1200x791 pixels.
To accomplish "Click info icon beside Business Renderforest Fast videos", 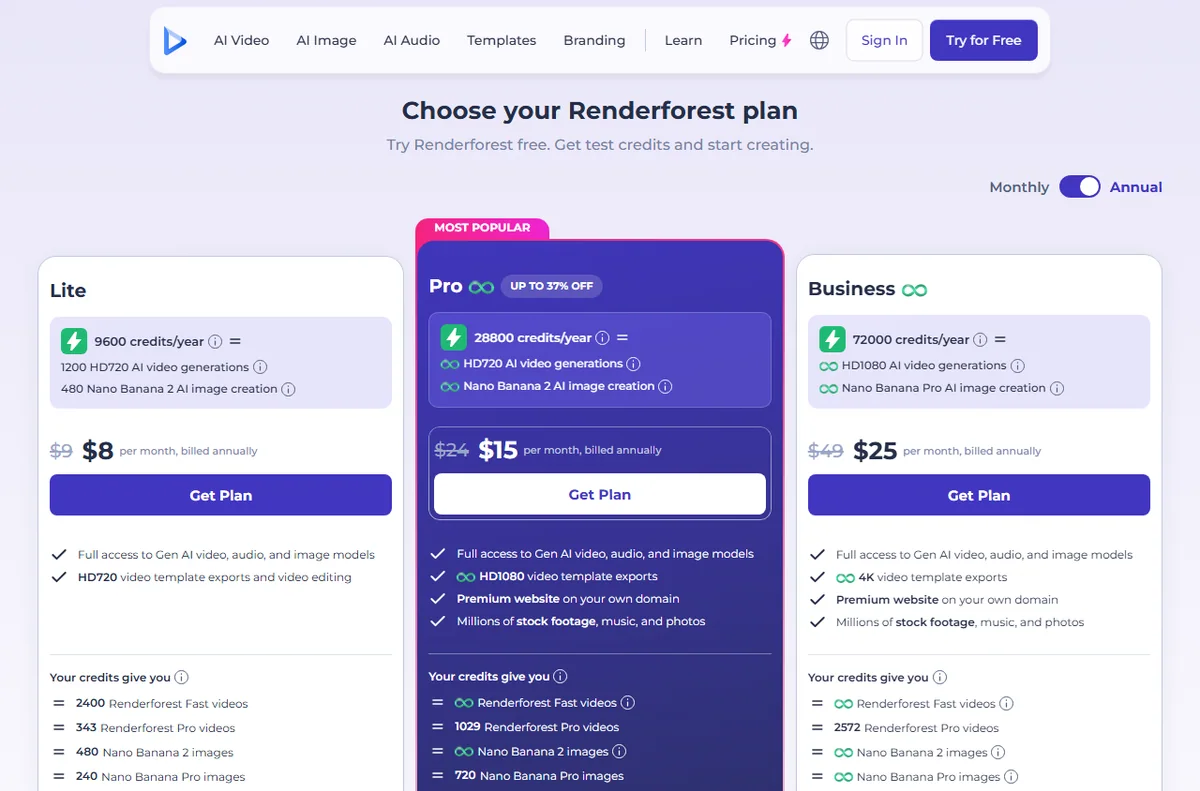I will [x=1006, y=704].
